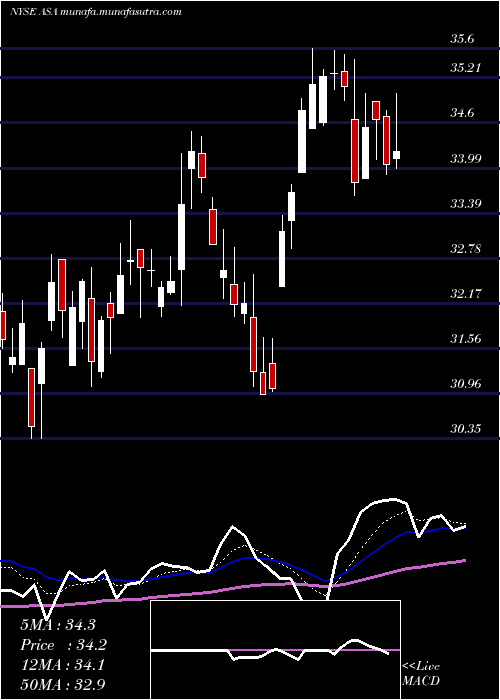The width and height of the screenshot is (500, 700).
Task: Click the NYSE ASA munafasutra.com title text
Action: pyautogui.click(x=96, y=12)
